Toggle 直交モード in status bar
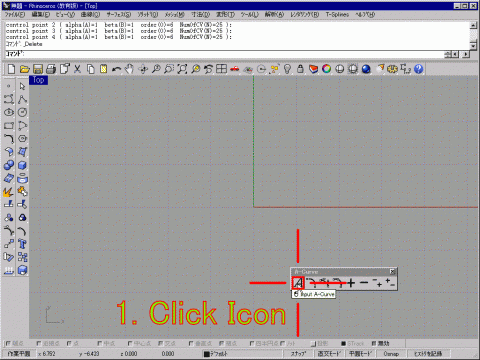 [x=329, y=354]
